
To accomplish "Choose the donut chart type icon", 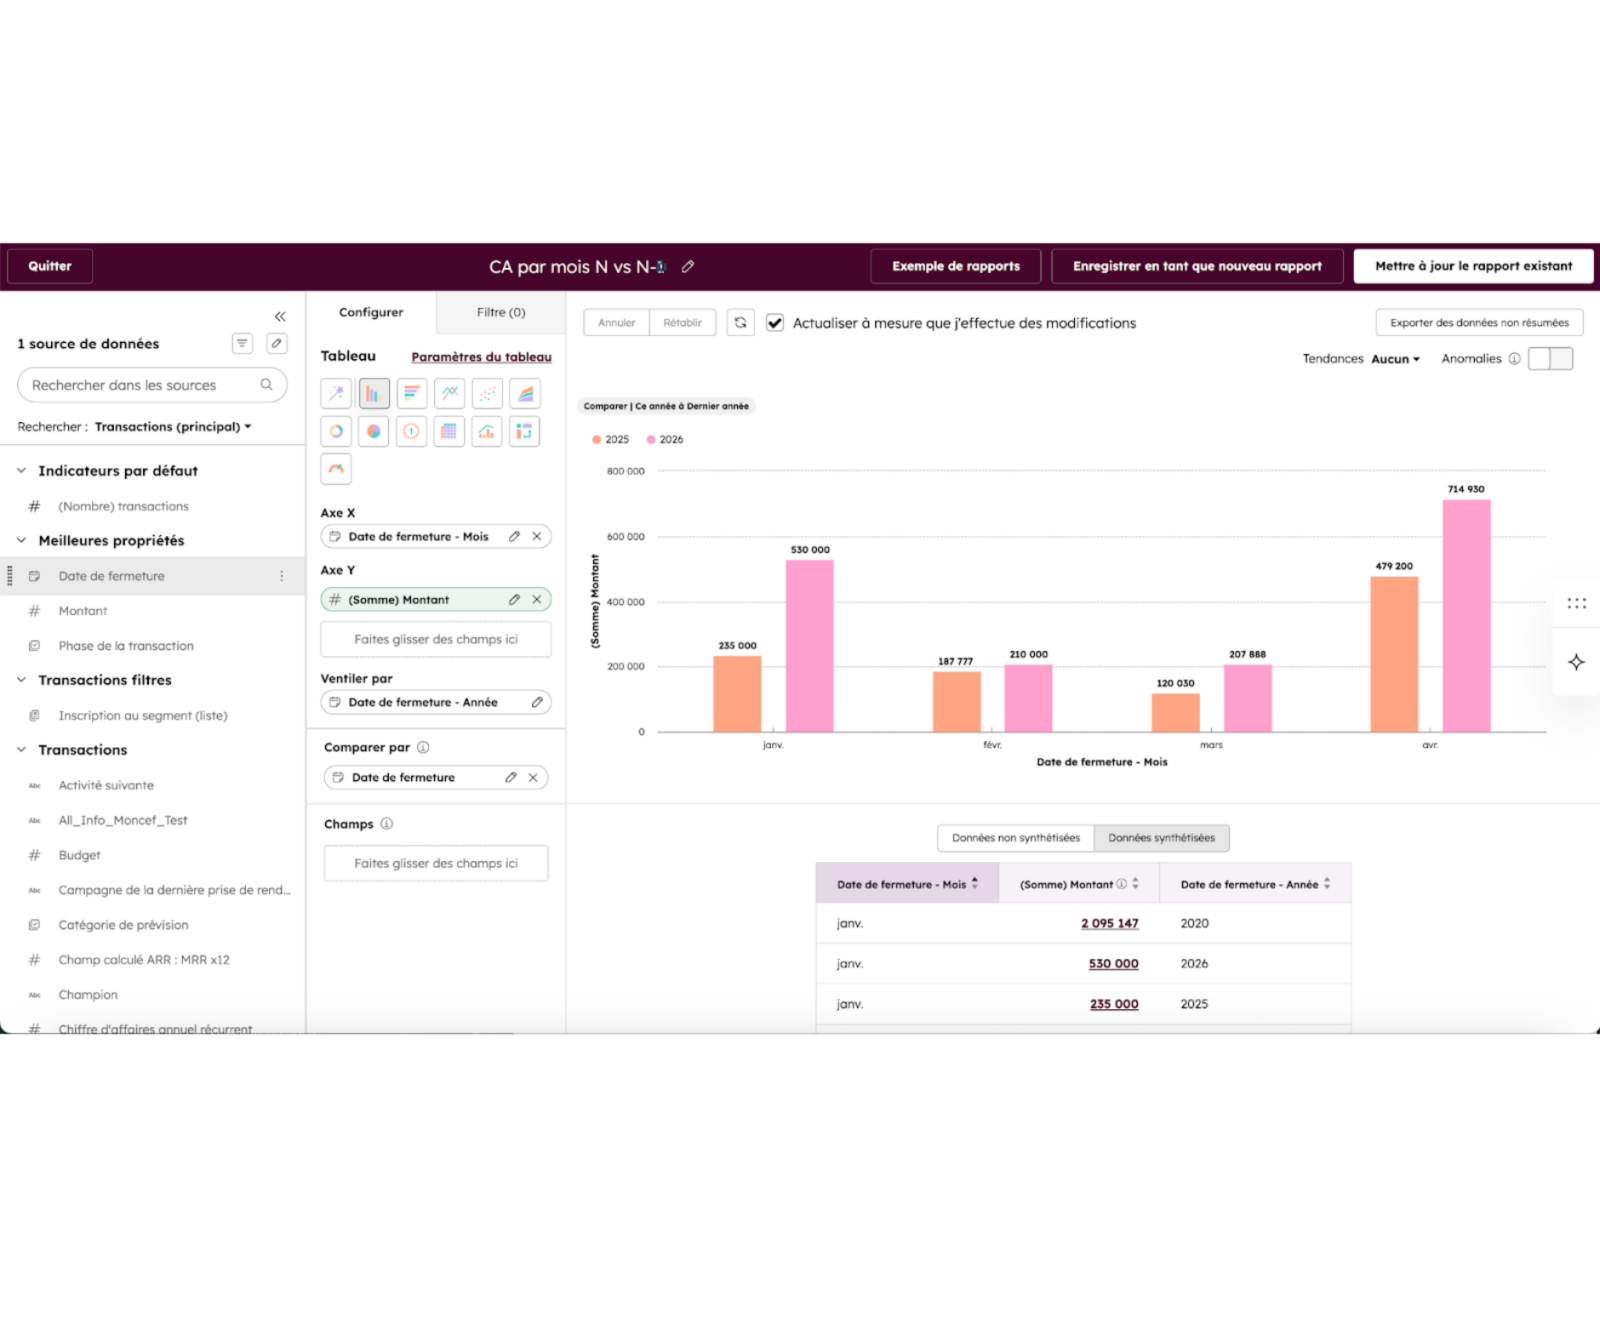I will point(336,432).
